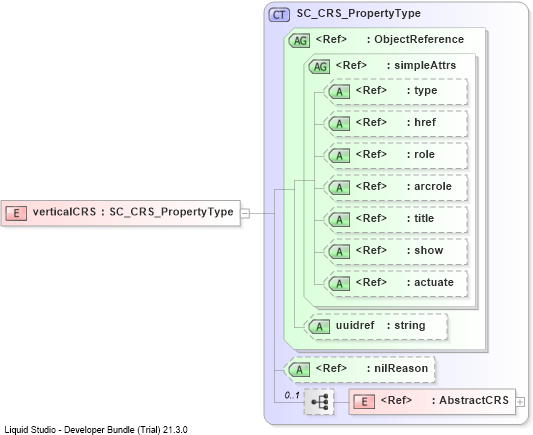
Task: Select the ': title' attribute label
Action: 420,218
